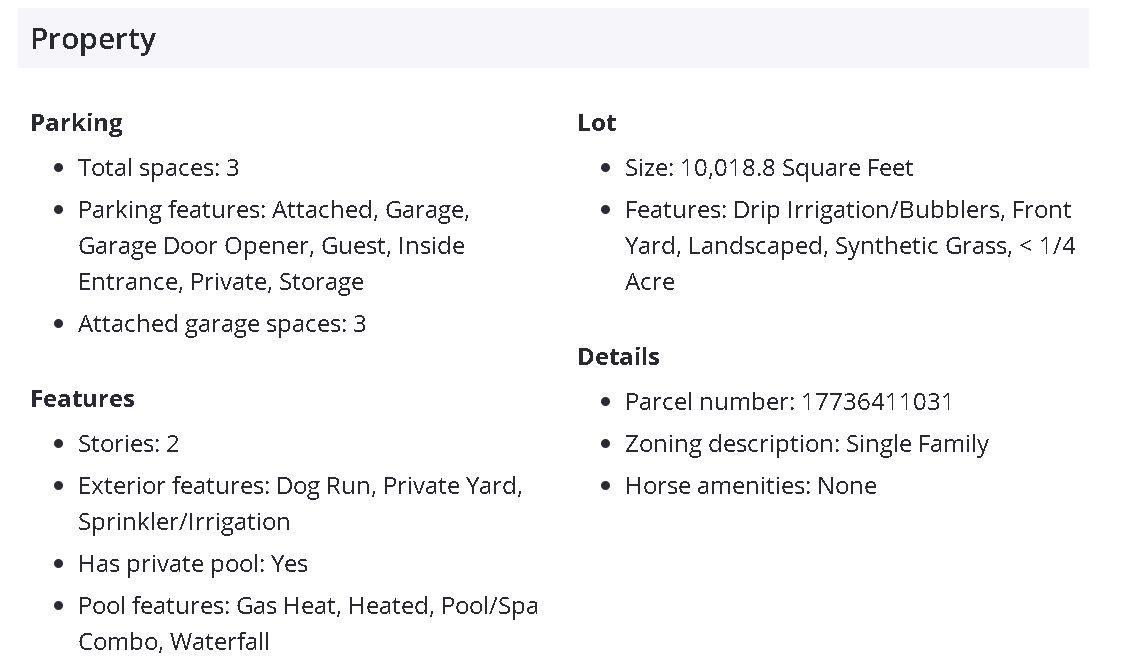Click the Horse amenities: None entry

tap(750, 486)
